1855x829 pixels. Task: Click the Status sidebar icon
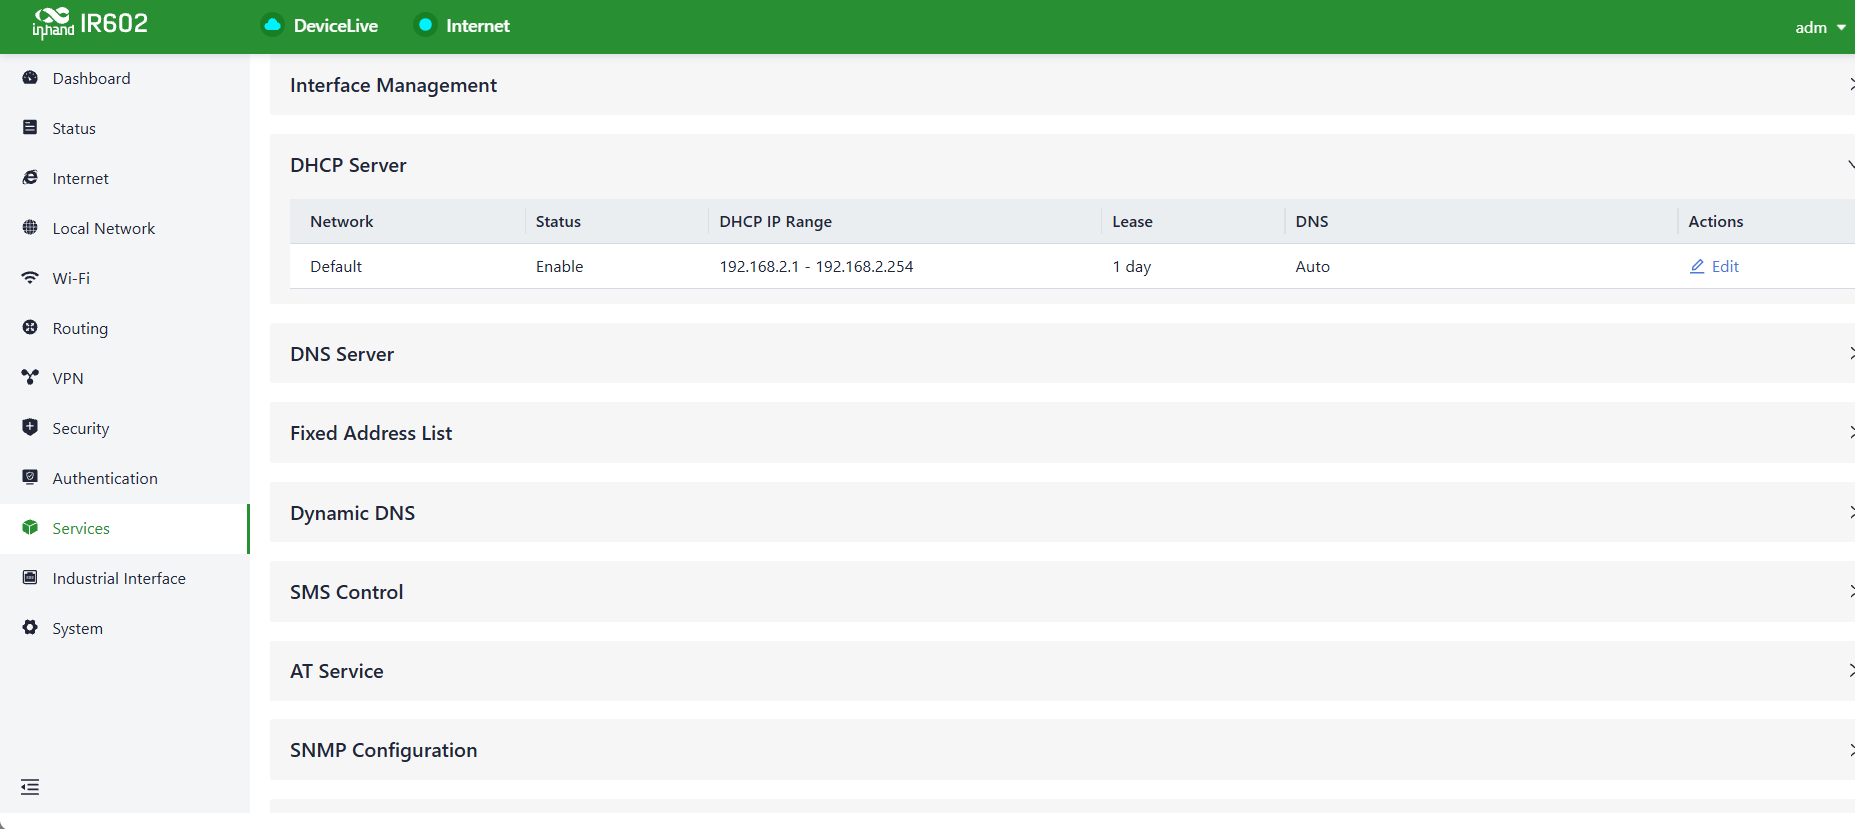[30, 128]
